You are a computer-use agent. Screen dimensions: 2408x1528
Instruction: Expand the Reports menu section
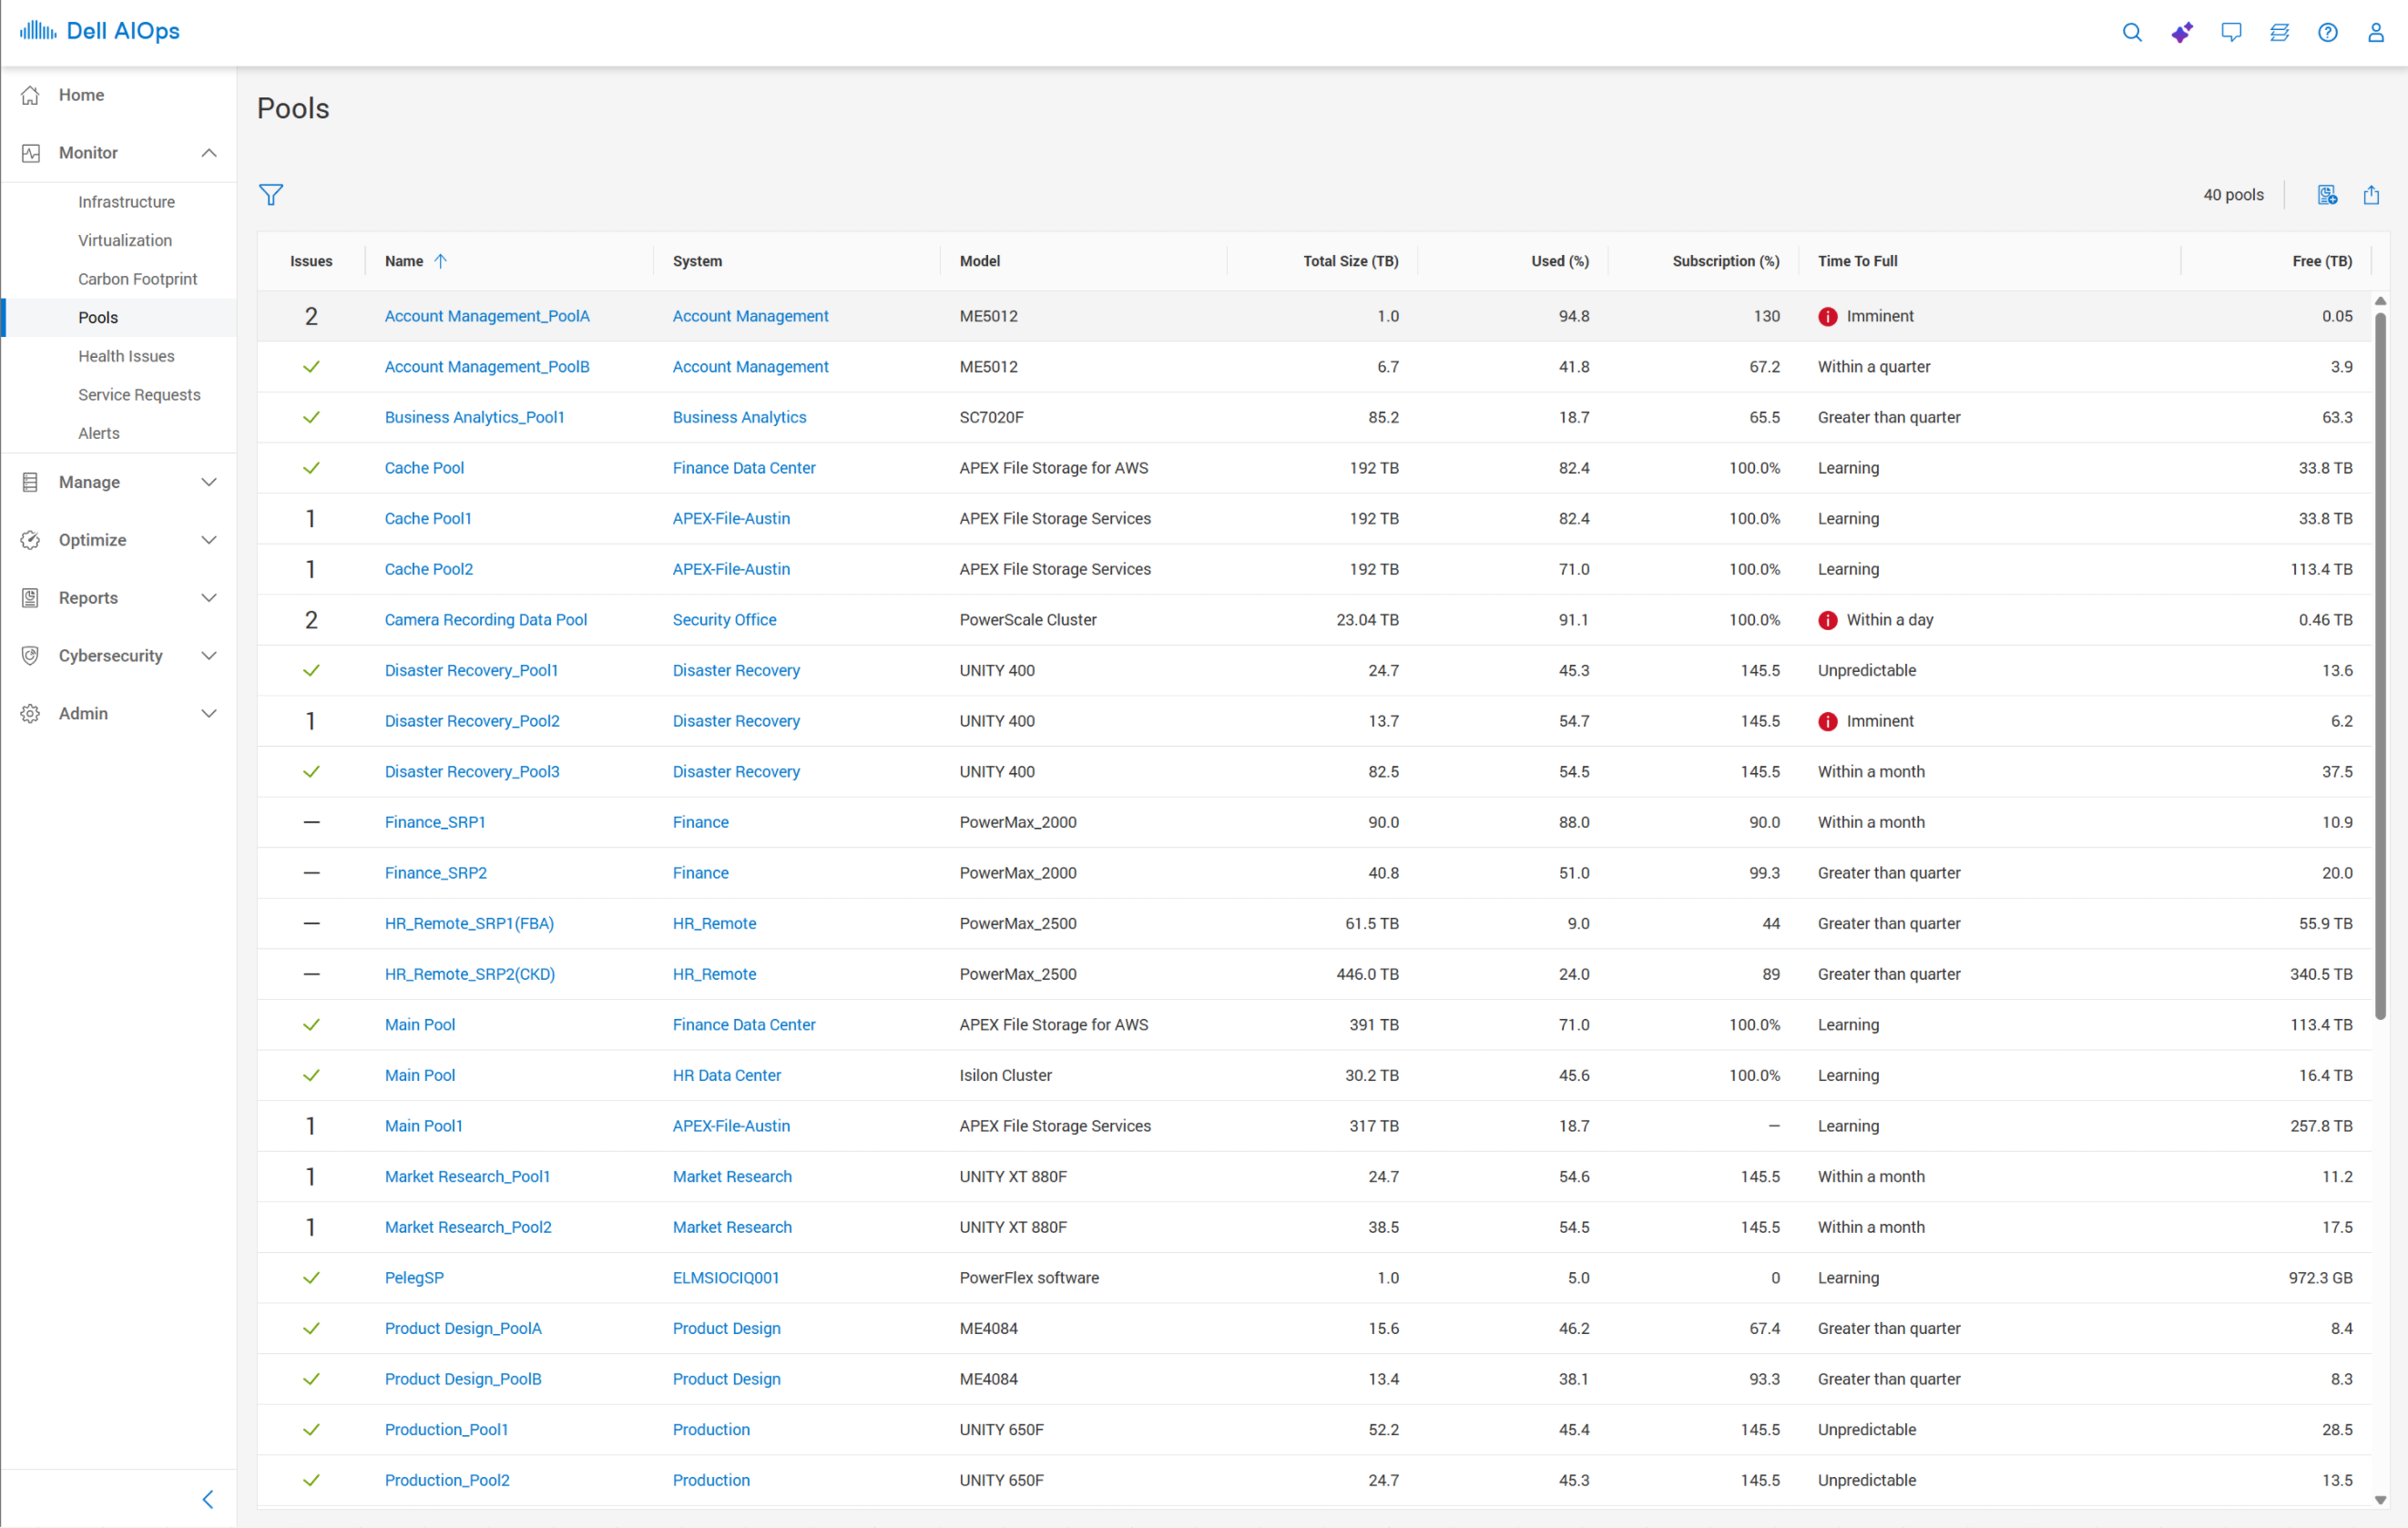pos(118,598)
